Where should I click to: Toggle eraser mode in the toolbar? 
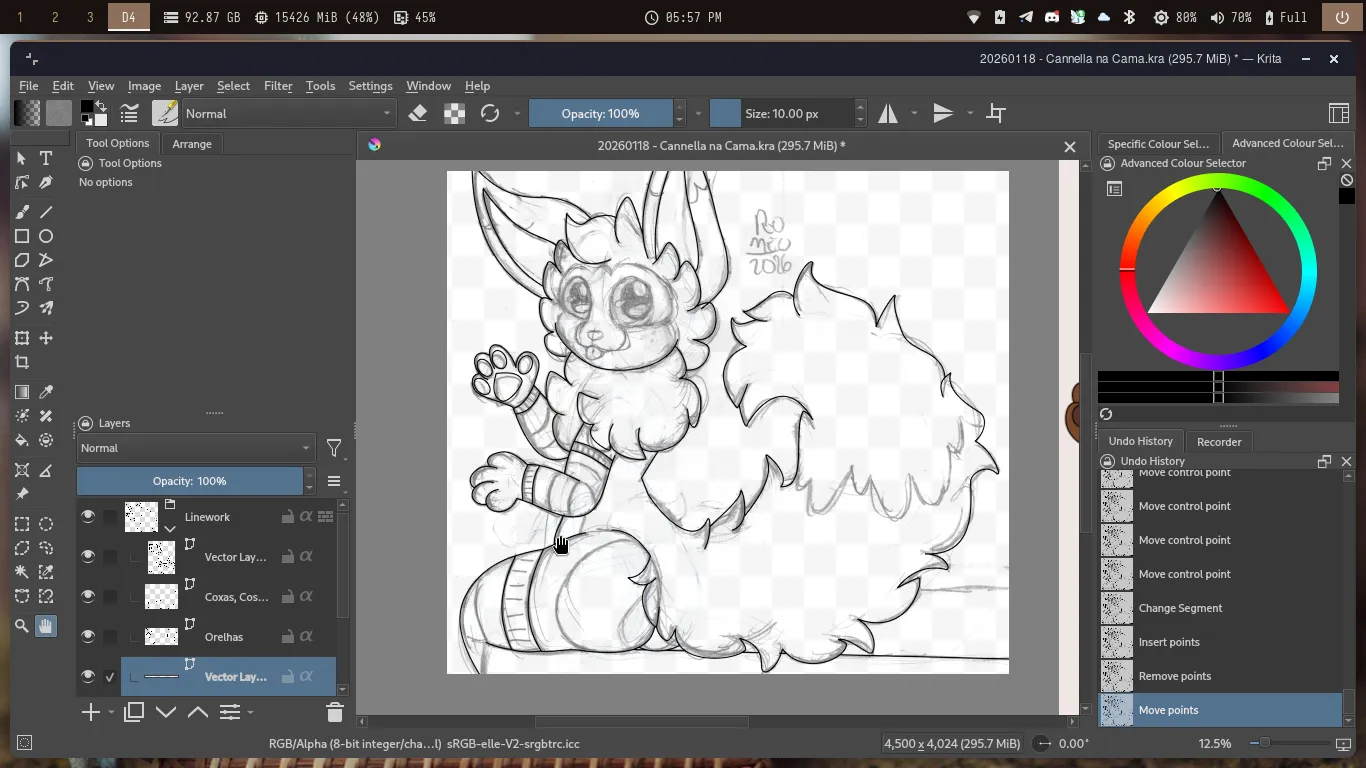tap(418, 114)
